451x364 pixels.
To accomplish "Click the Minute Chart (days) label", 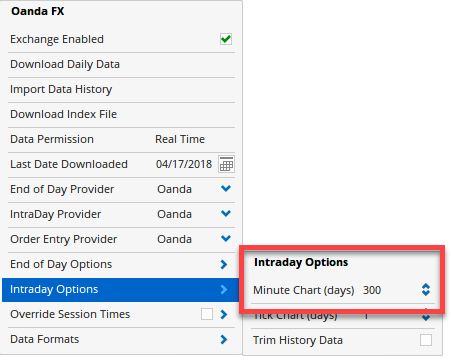I will point(303,290).
